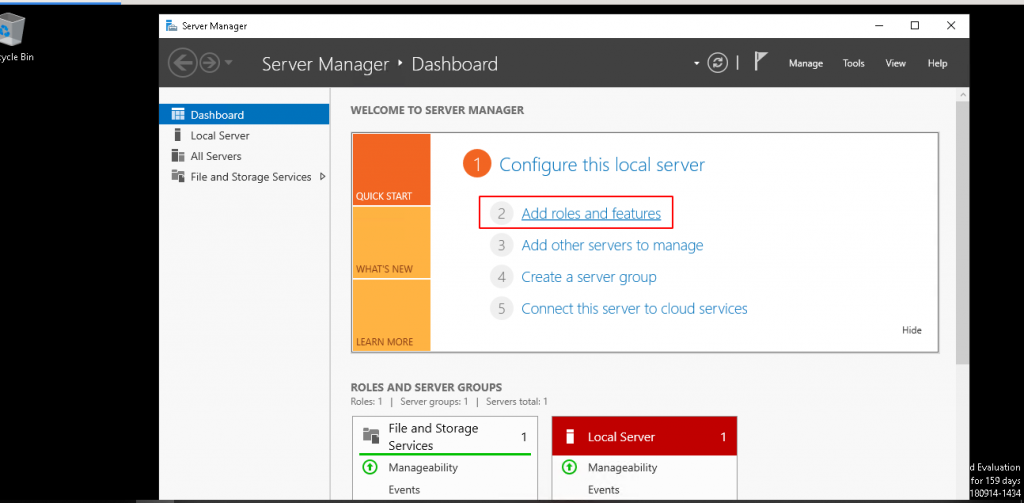Click Connect this server to cloud services

click(634, 308)
